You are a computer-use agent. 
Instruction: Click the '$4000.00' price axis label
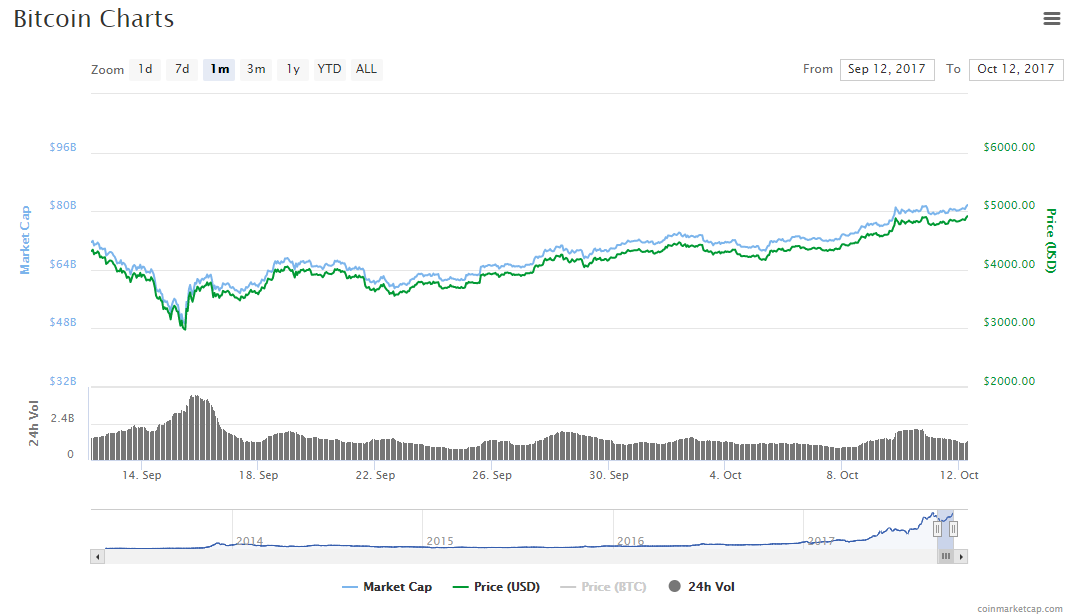coord(1009,265)
